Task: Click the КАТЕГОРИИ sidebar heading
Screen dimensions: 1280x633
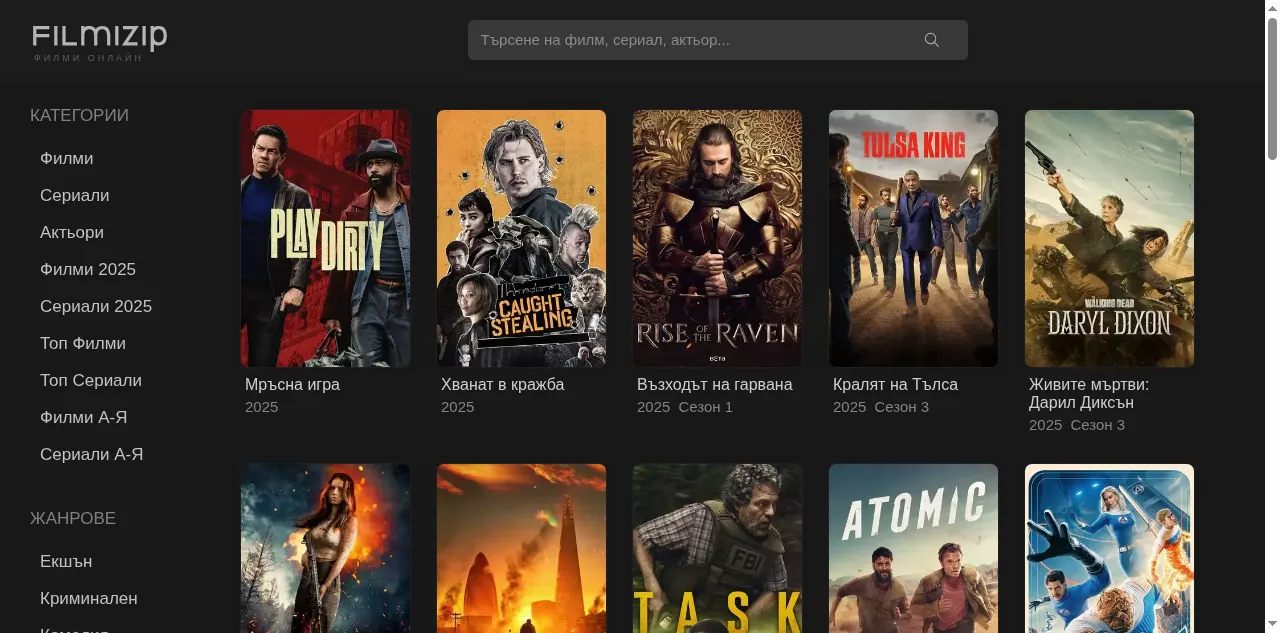Action: point(80,116)
